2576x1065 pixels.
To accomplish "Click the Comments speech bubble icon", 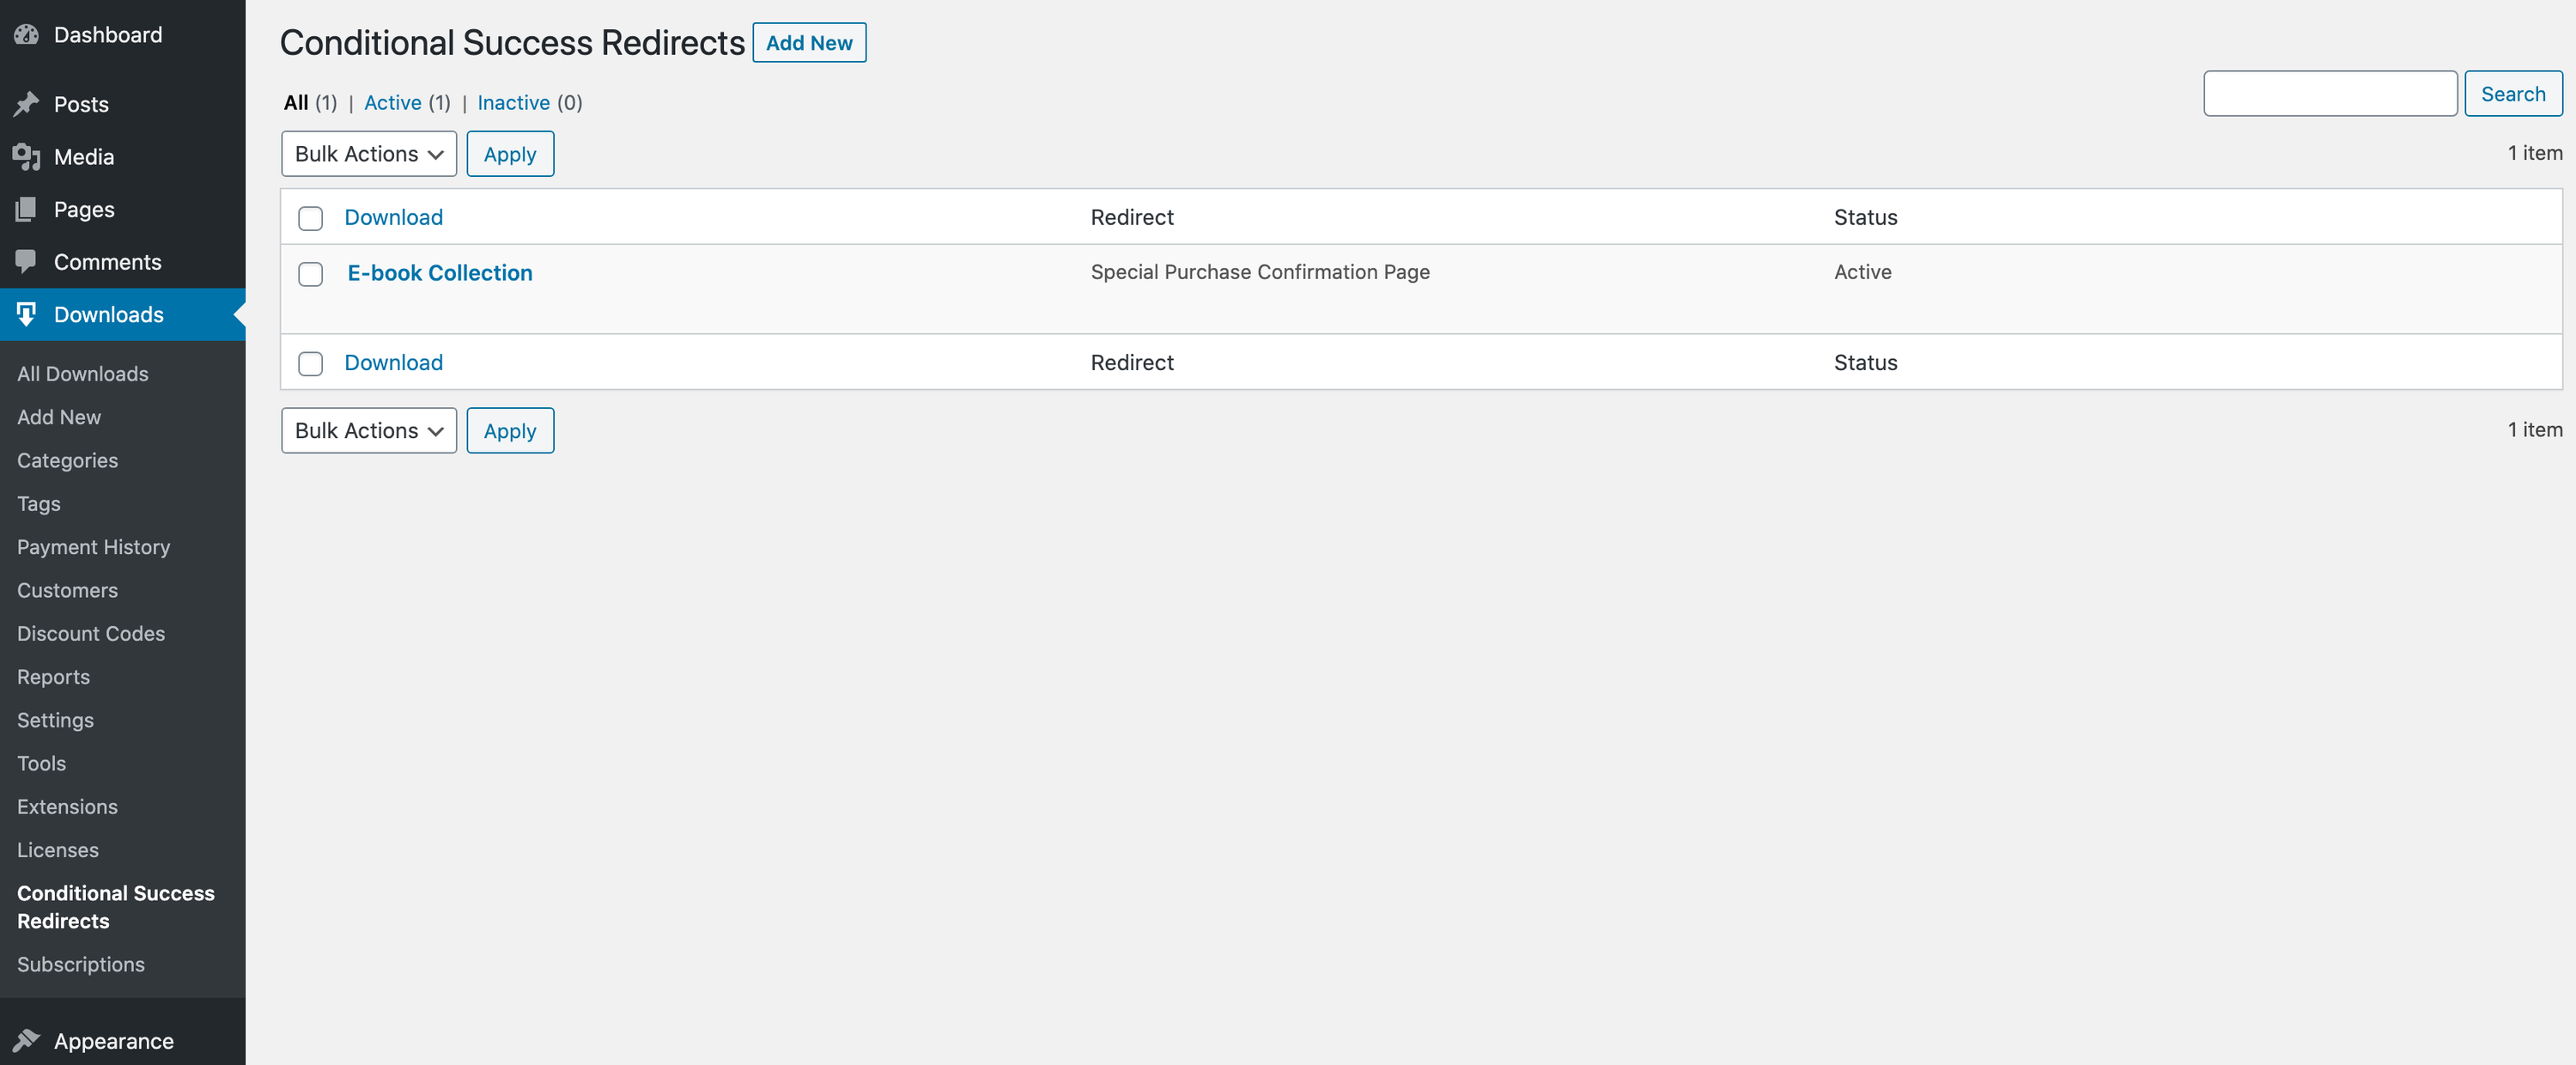I will pyautogui.click(x=27, y=262).
